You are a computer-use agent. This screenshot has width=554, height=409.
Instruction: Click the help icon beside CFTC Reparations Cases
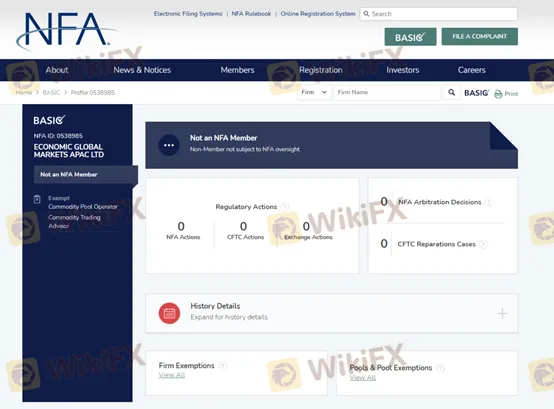click(x=483, y=244)
